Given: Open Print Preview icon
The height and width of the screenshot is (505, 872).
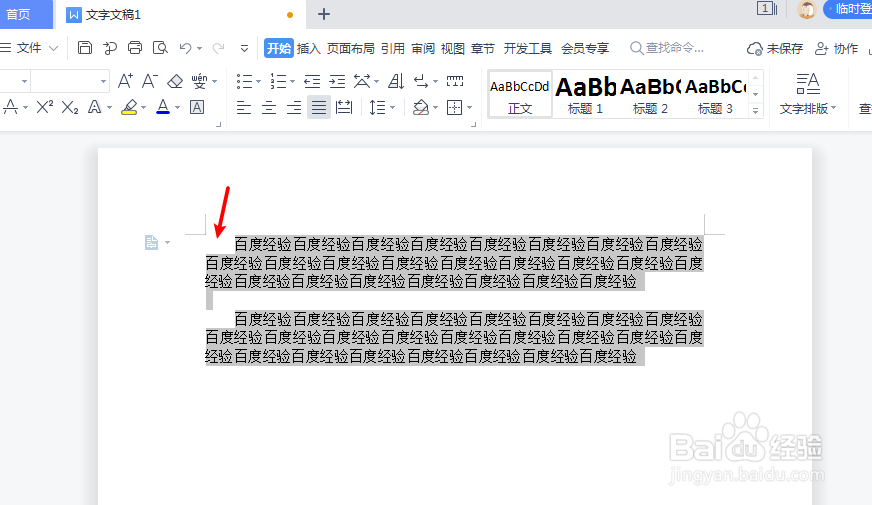Looking at the screenshot, I should 160,48.
